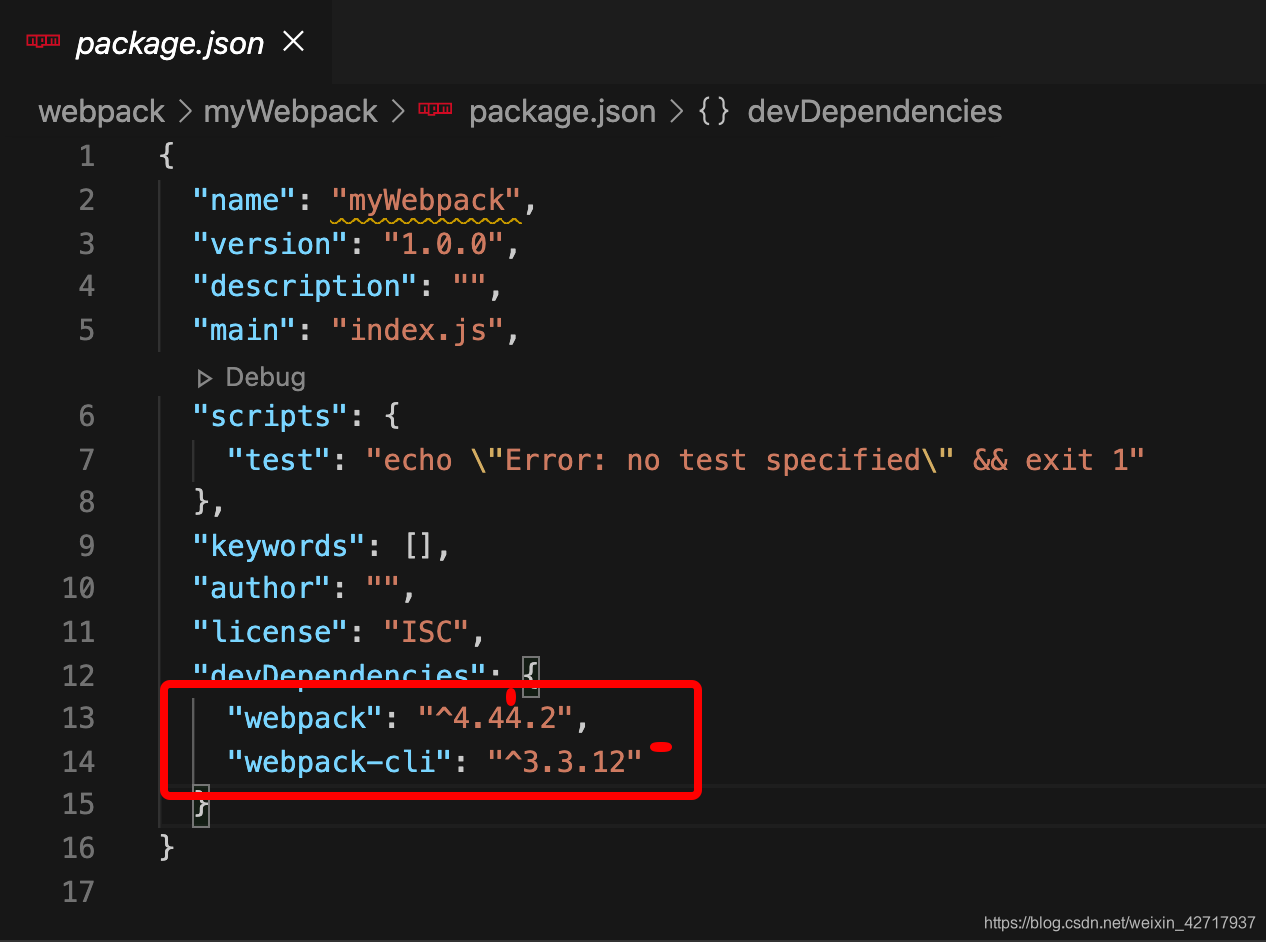The width and height of the screenshot is (1266, 942).
Task: Click the "license" key
Action: point(271,631)
